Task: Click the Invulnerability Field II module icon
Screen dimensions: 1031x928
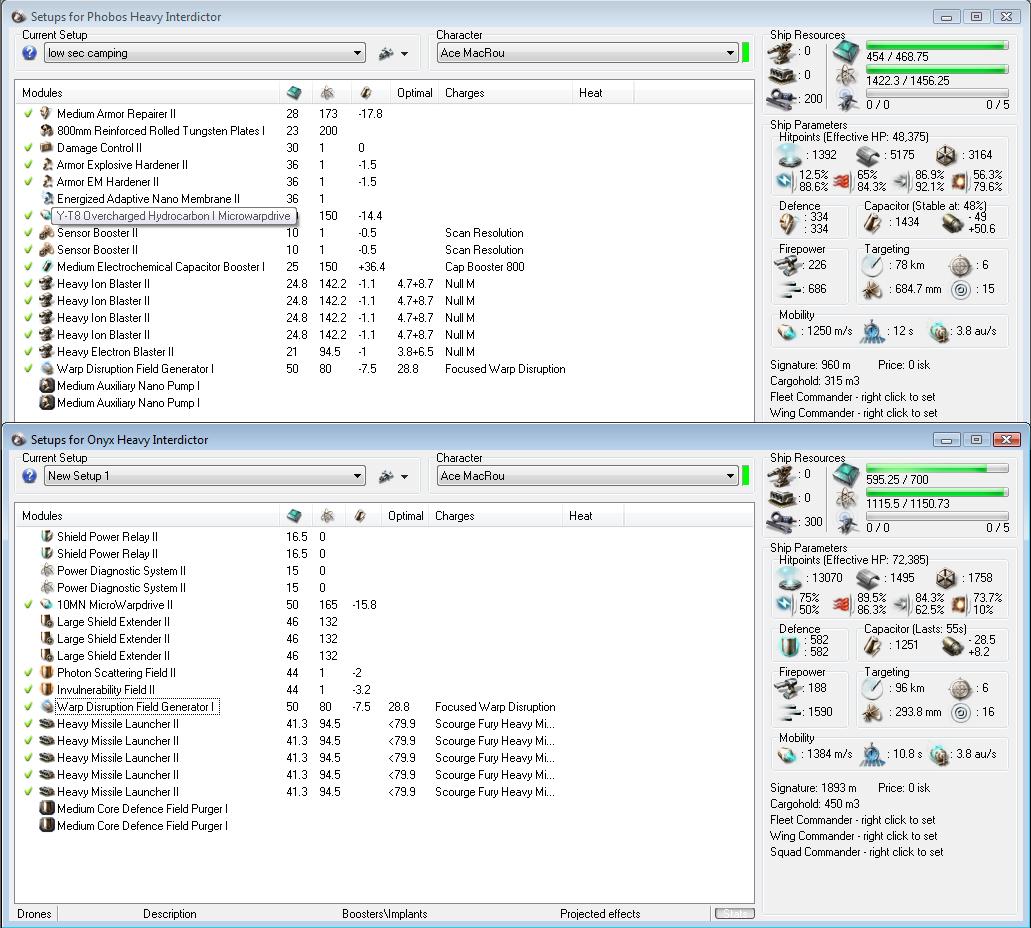Action: [x=46, y=689]
